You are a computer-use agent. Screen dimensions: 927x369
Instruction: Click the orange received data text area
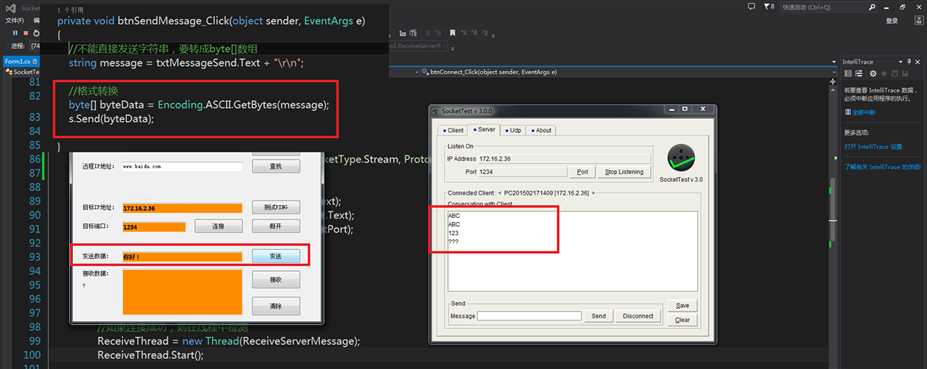(182, 292)
